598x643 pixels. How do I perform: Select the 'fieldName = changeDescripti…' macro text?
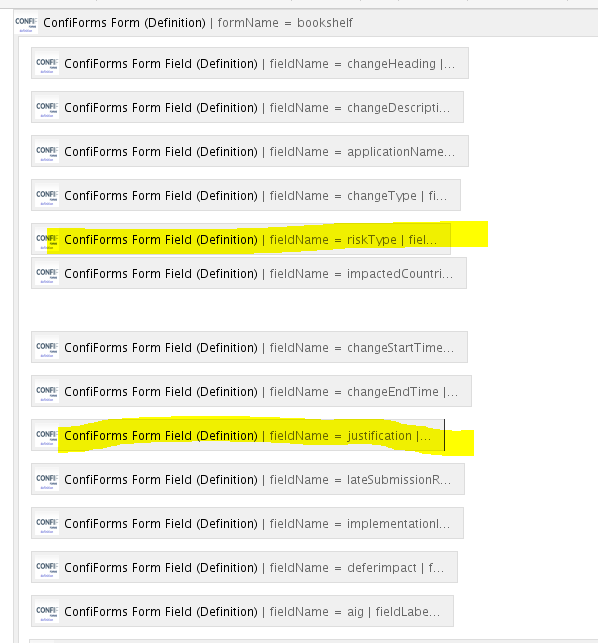(360, 108)
